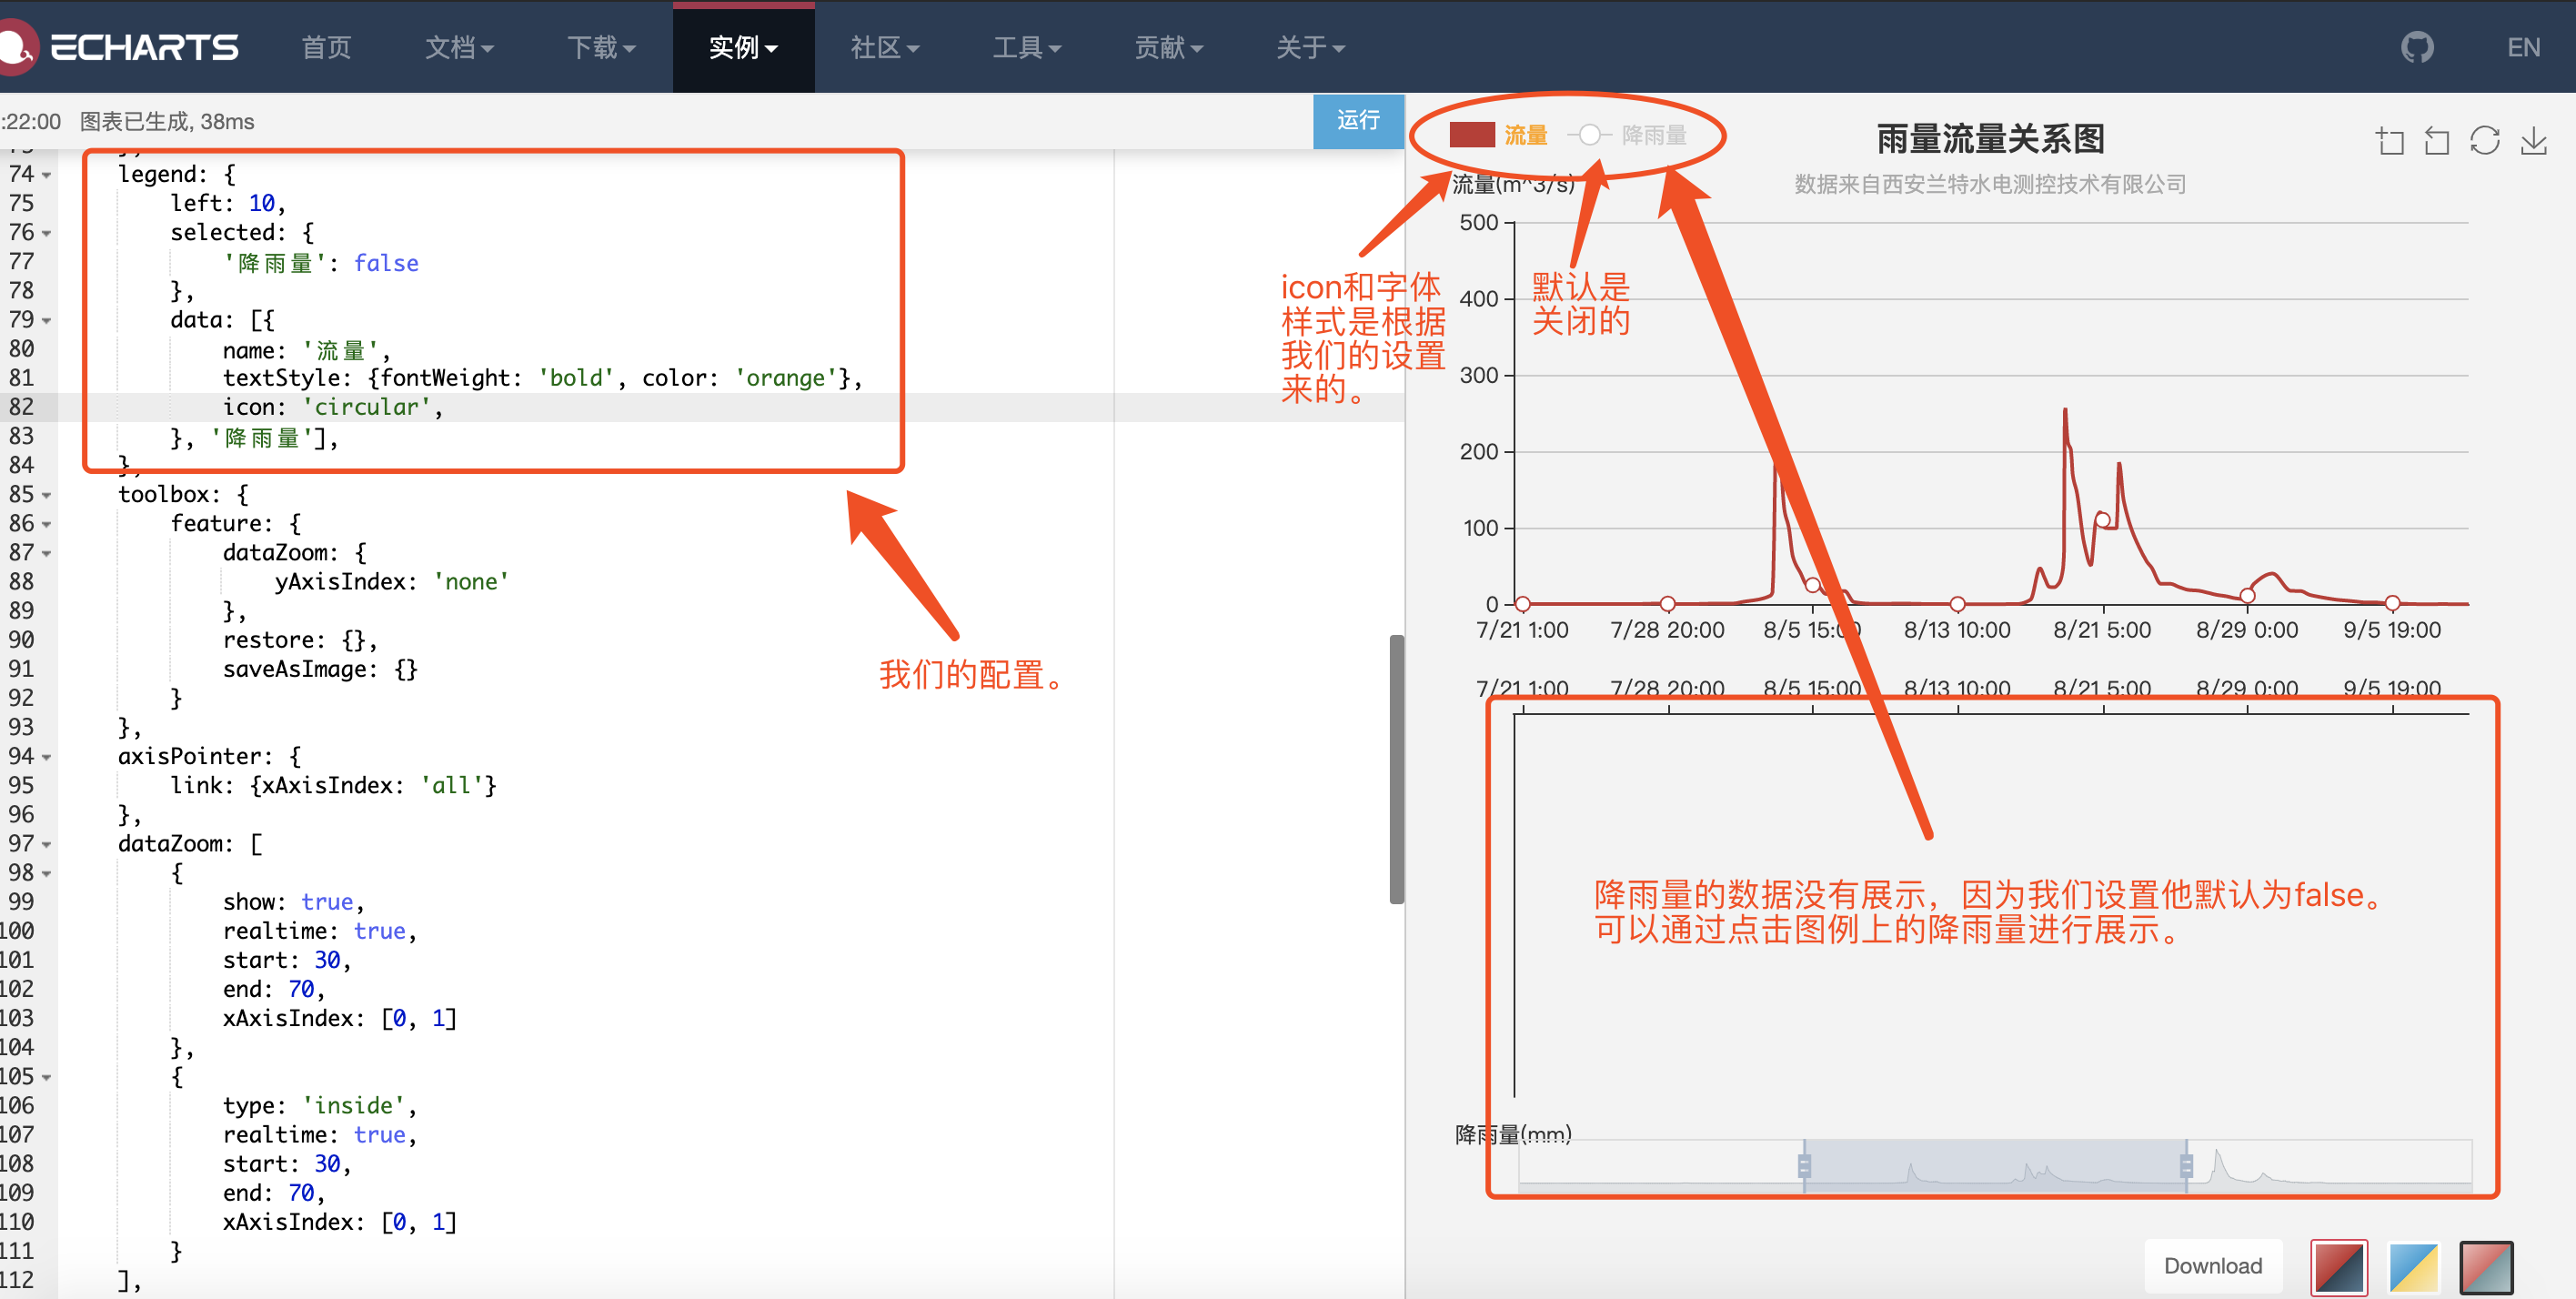Click the Download button

click(x=2213, y=1265)
